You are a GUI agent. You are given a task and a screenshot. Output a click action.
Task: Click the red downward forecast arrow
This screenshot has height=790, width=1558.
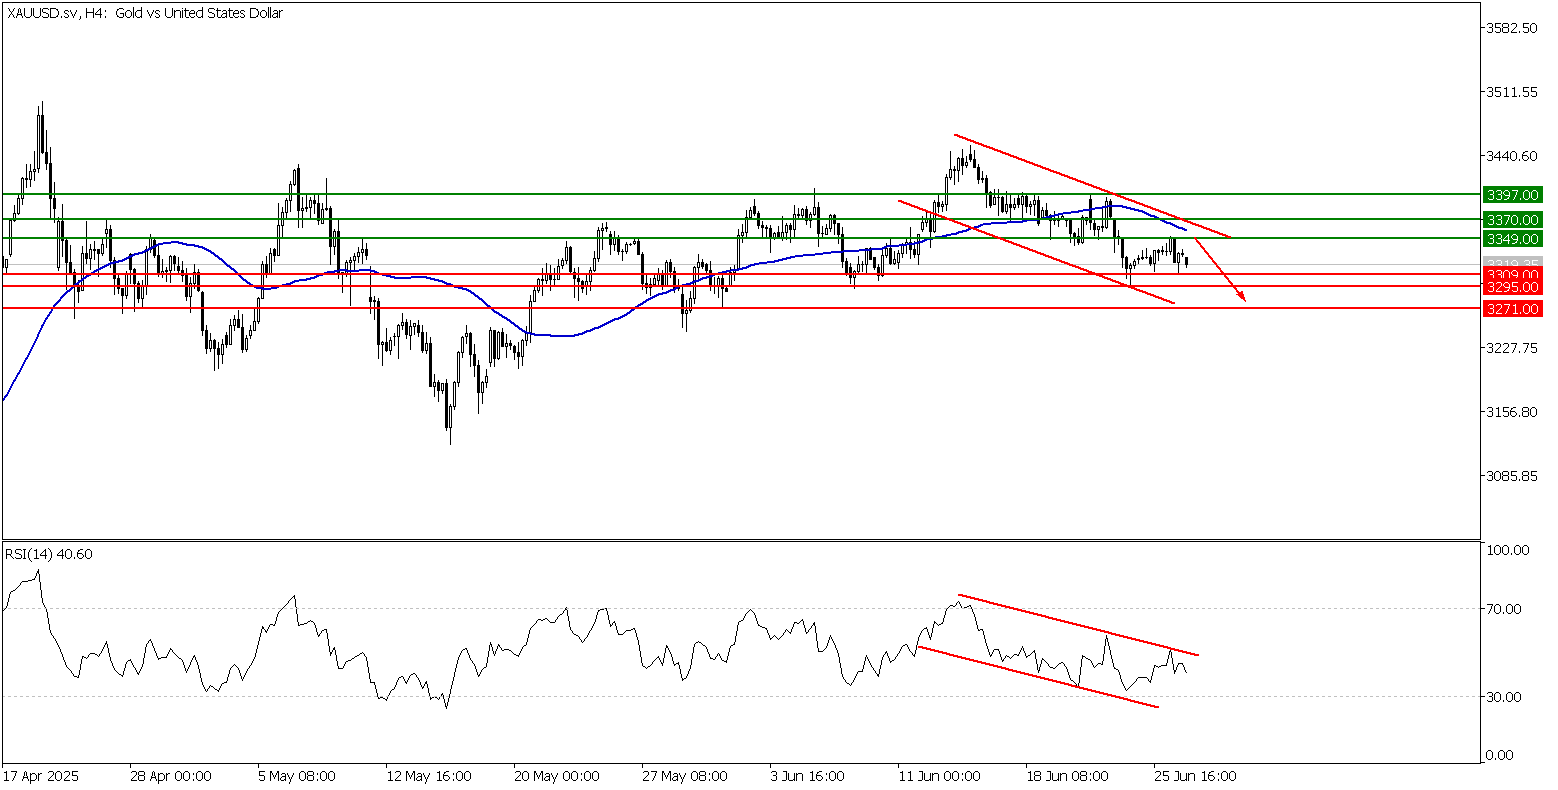1220,268
